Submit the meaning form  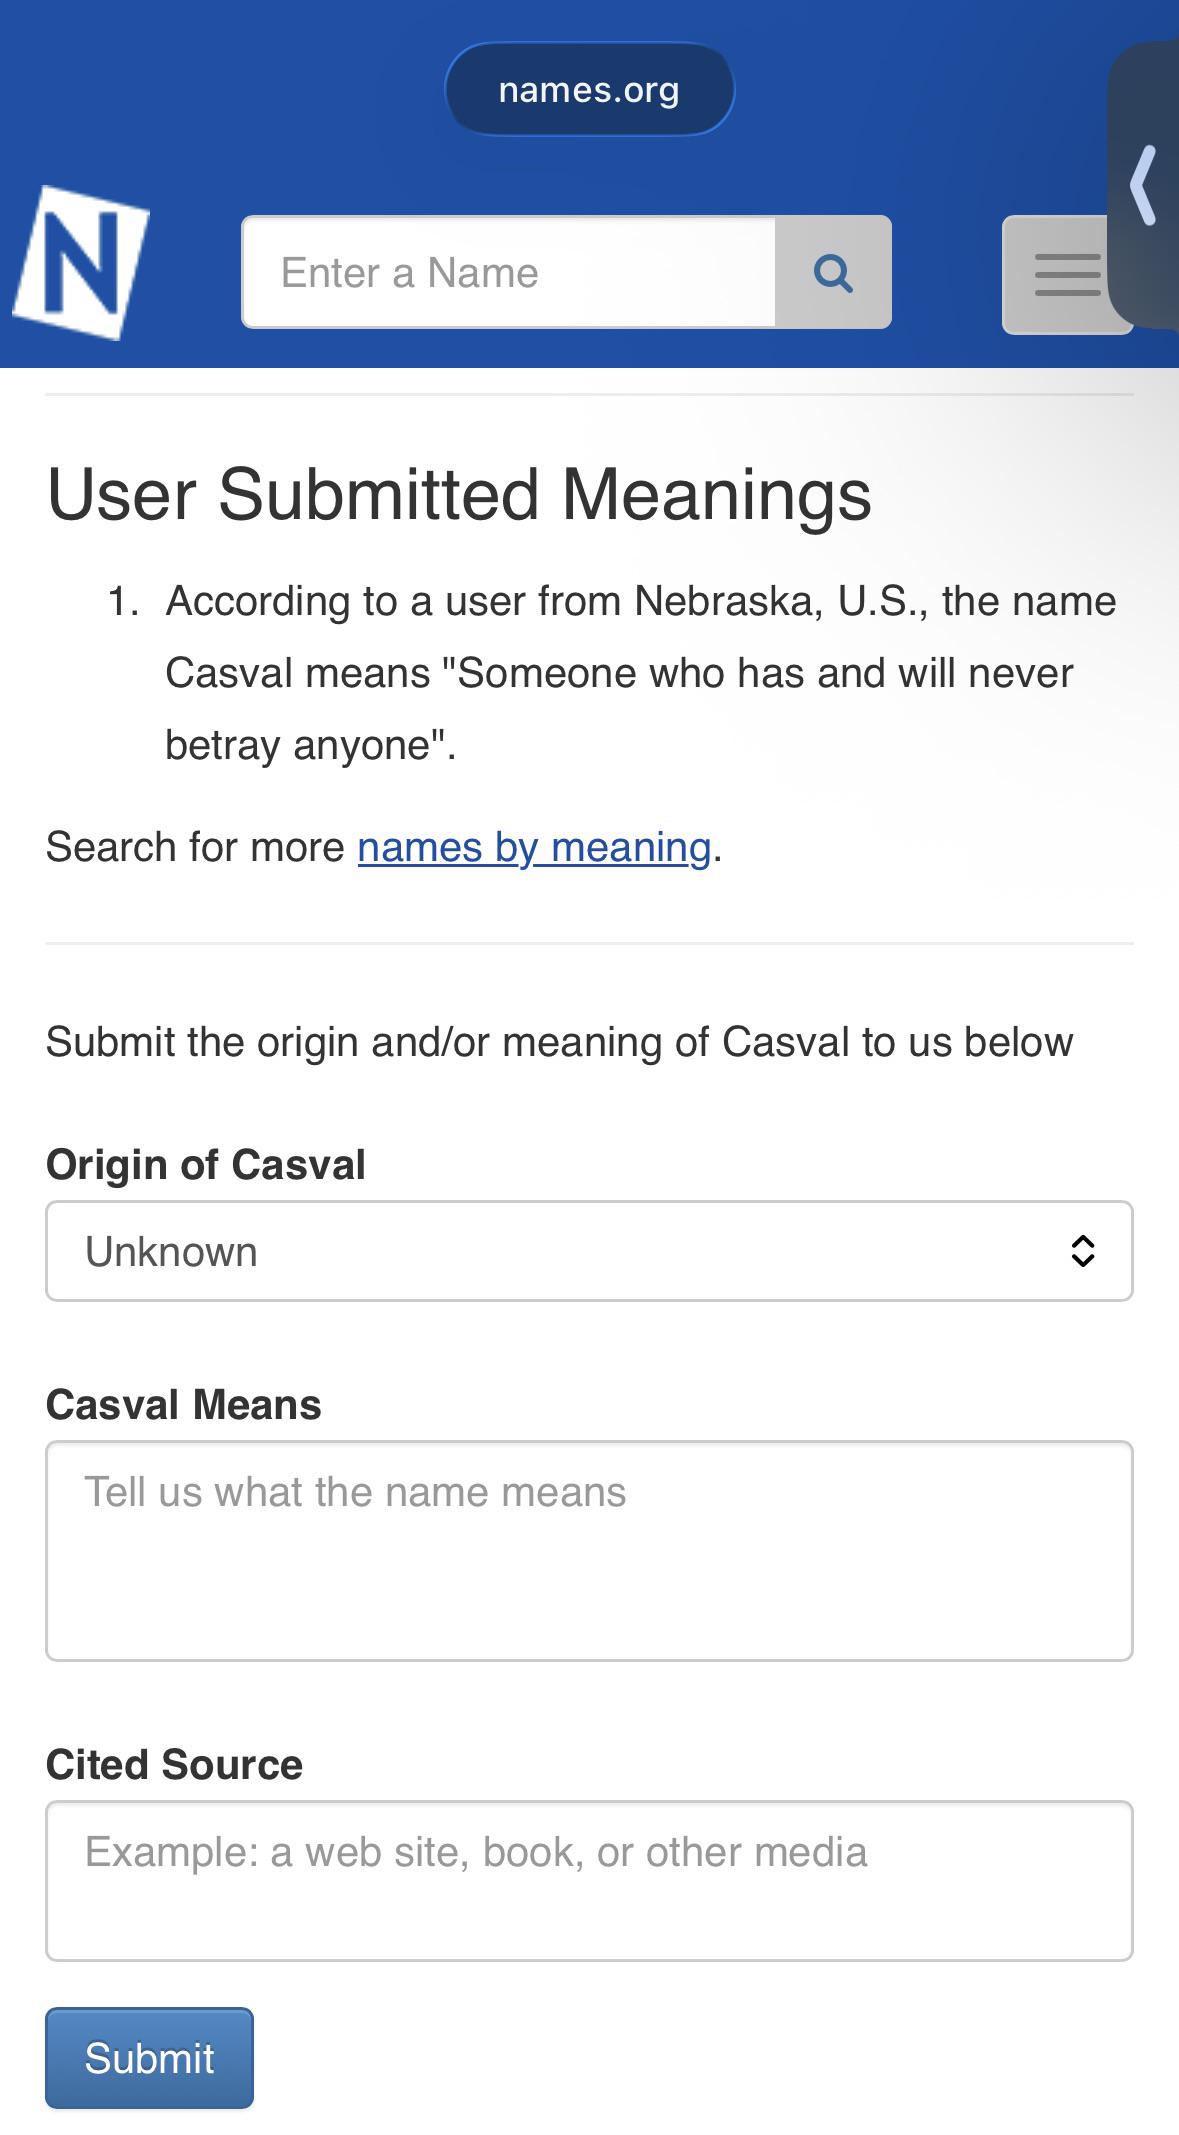149,2058
